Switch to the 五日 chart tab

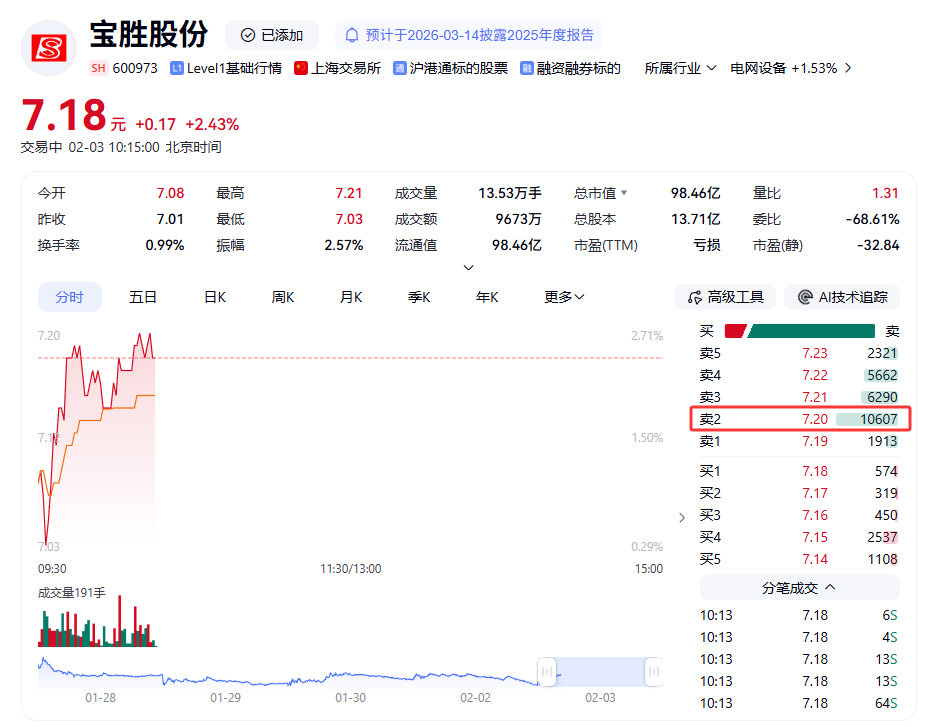click(x=142, y=297)
